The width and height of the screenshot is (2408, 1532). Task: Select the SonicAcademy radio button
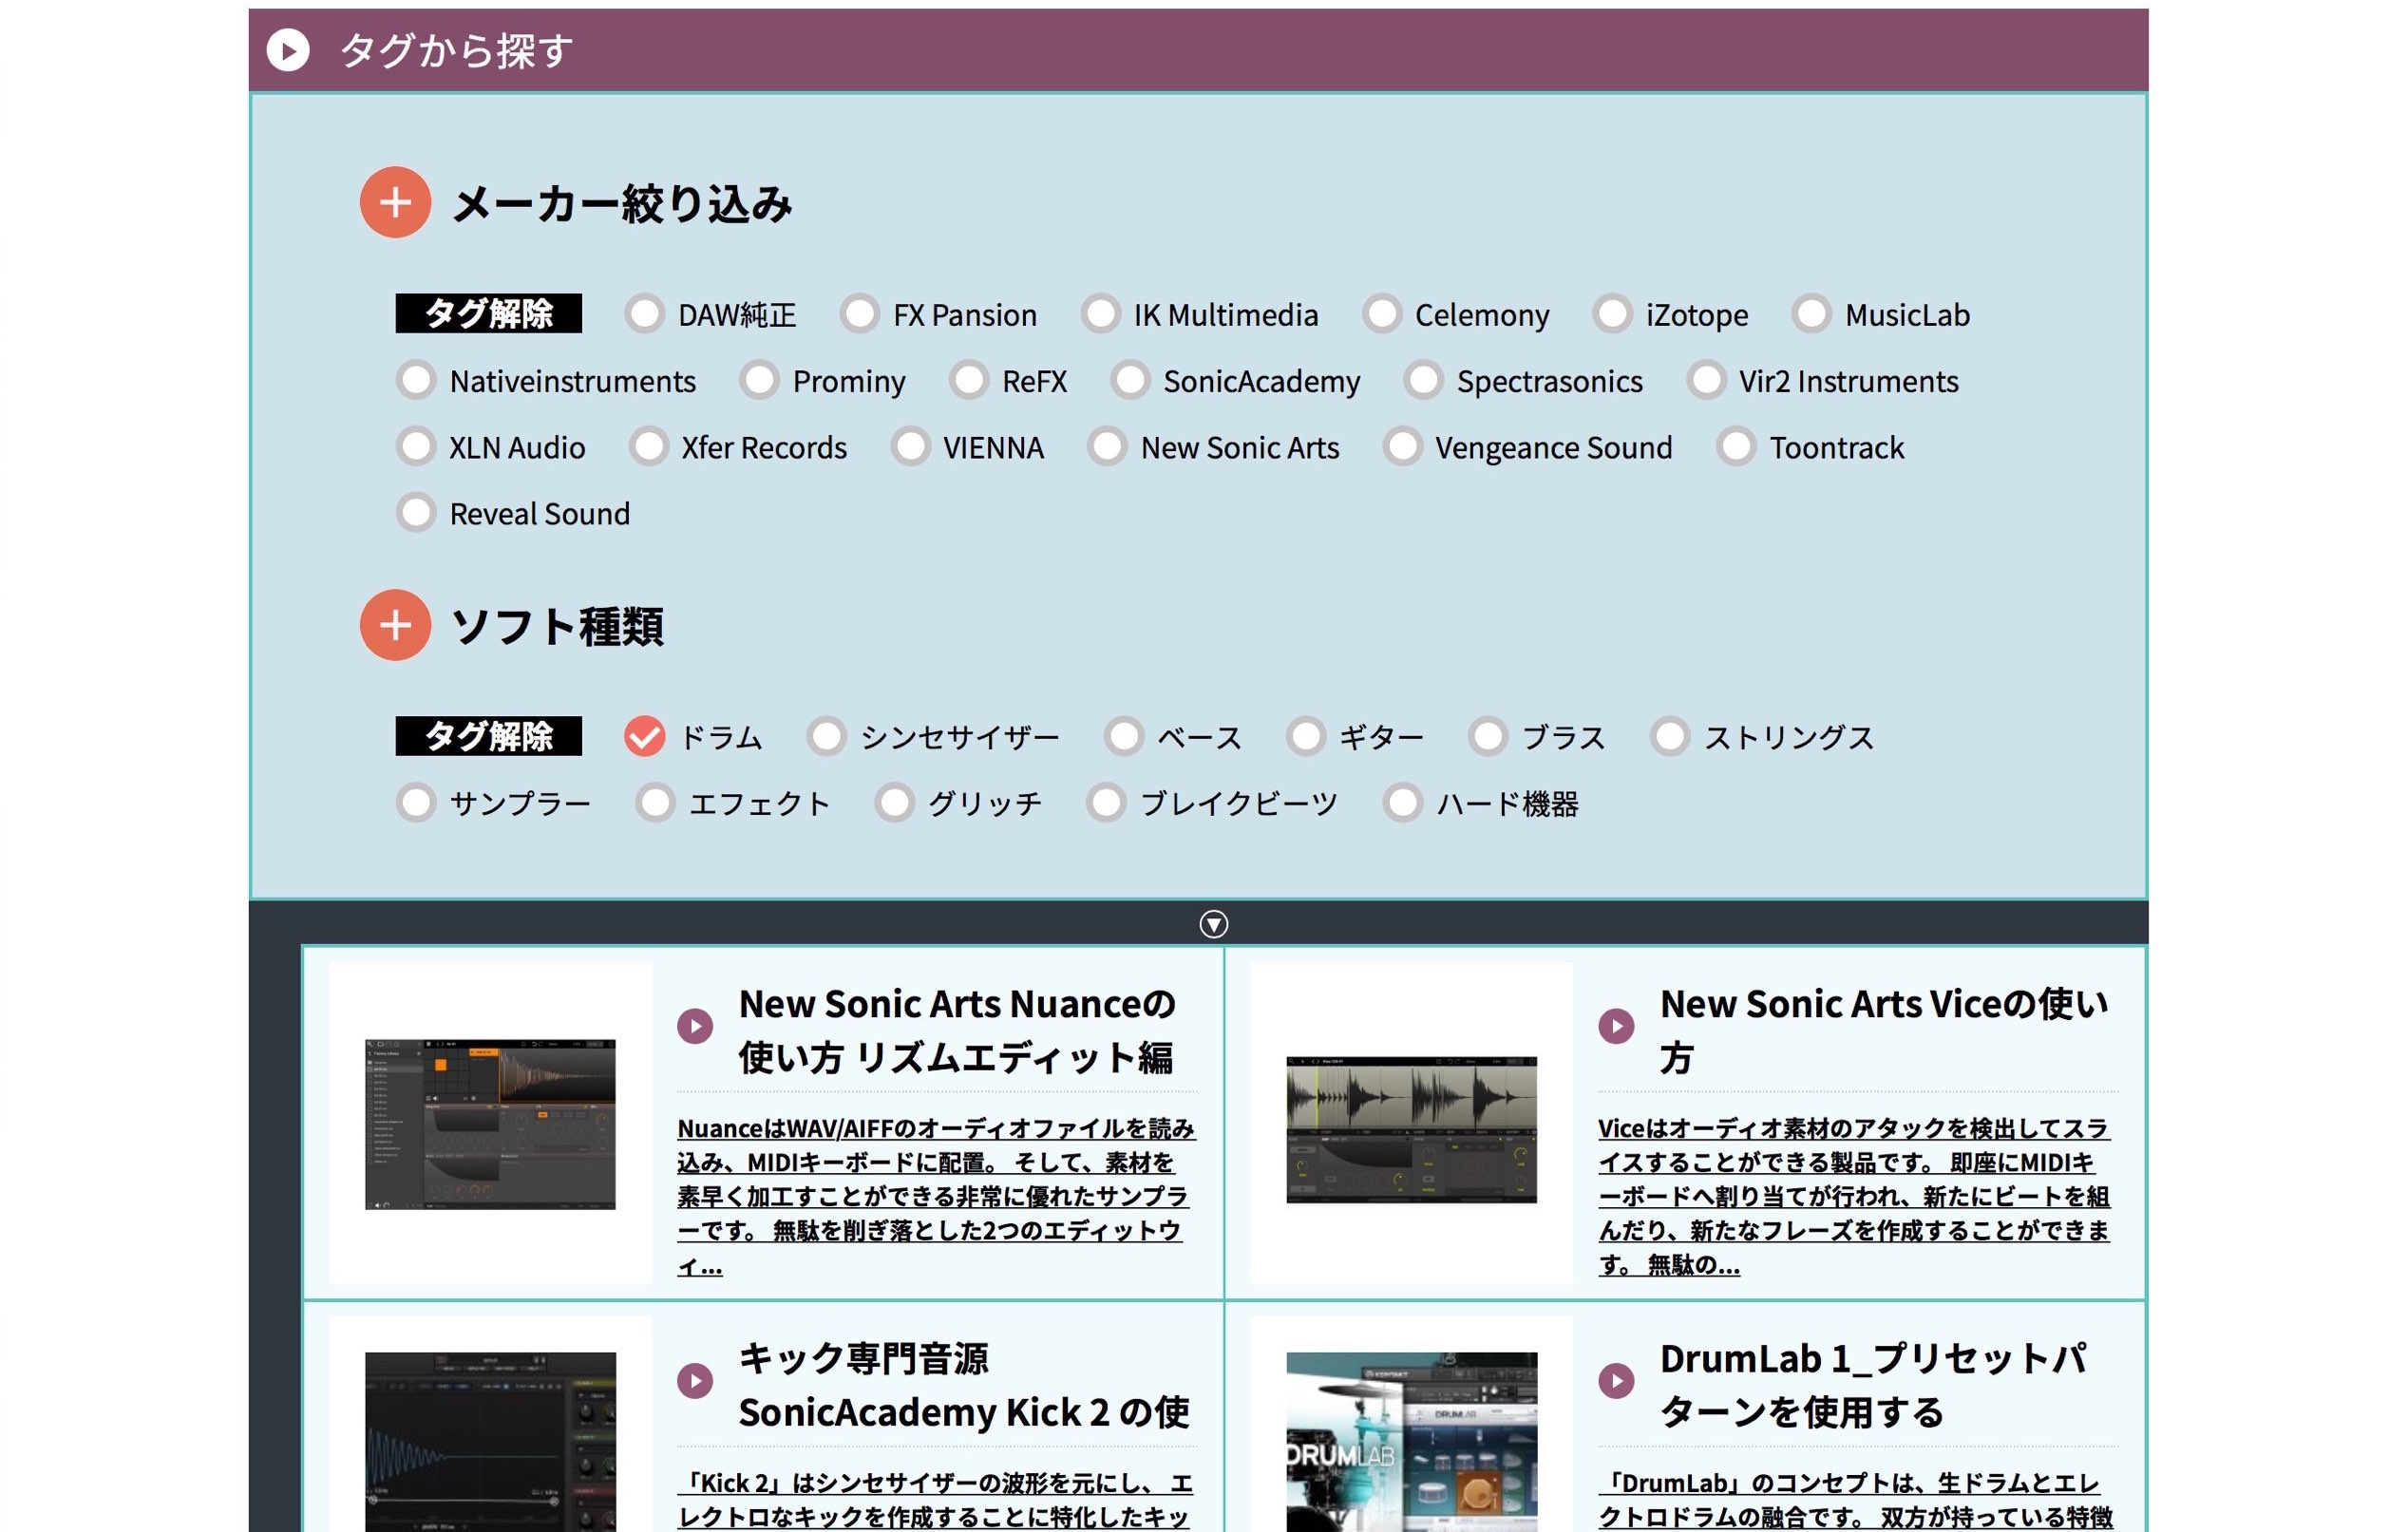(1130, 380)
